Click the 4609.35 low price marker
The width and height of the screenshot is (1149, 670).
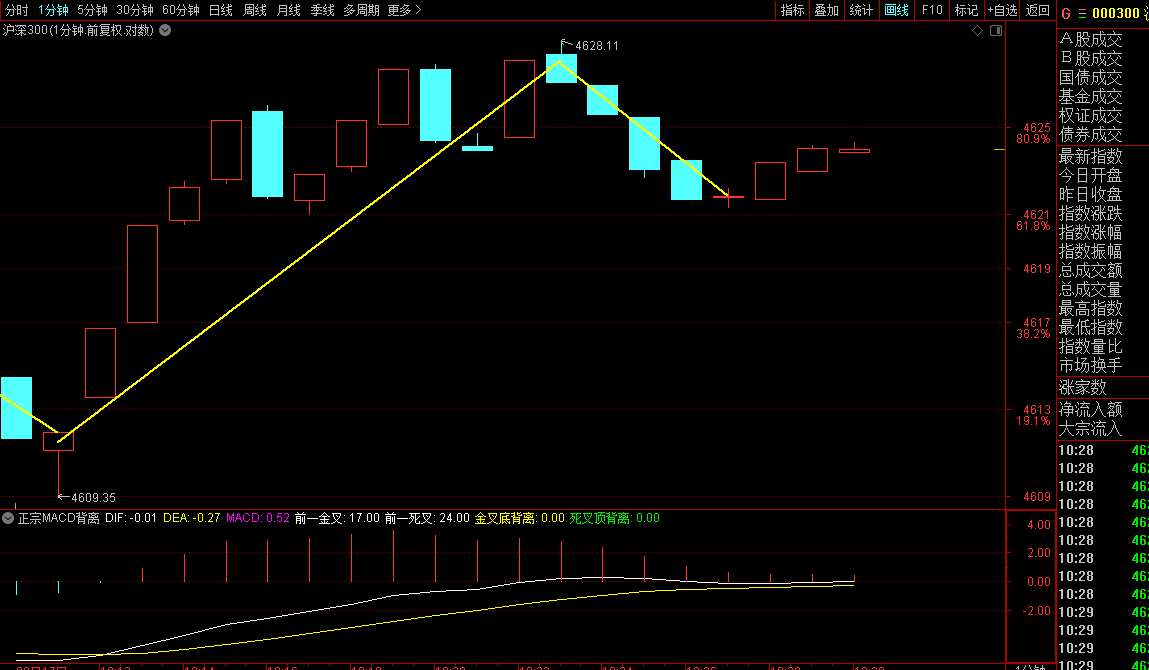click(x=93, y=497)
